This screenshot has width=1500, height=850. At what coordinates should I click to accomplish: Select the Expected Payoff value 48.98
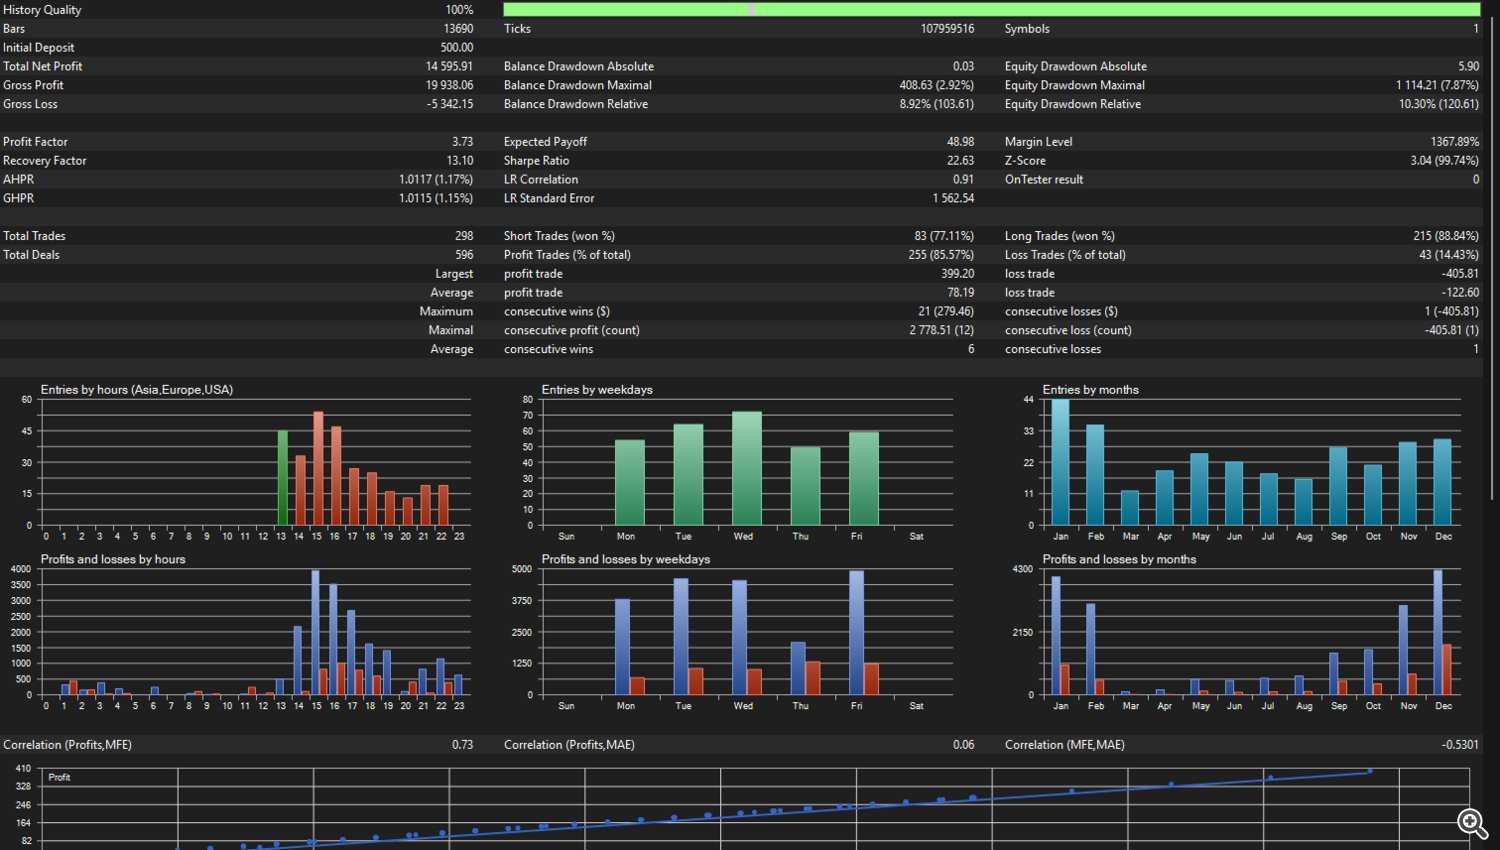coord(961,142)
